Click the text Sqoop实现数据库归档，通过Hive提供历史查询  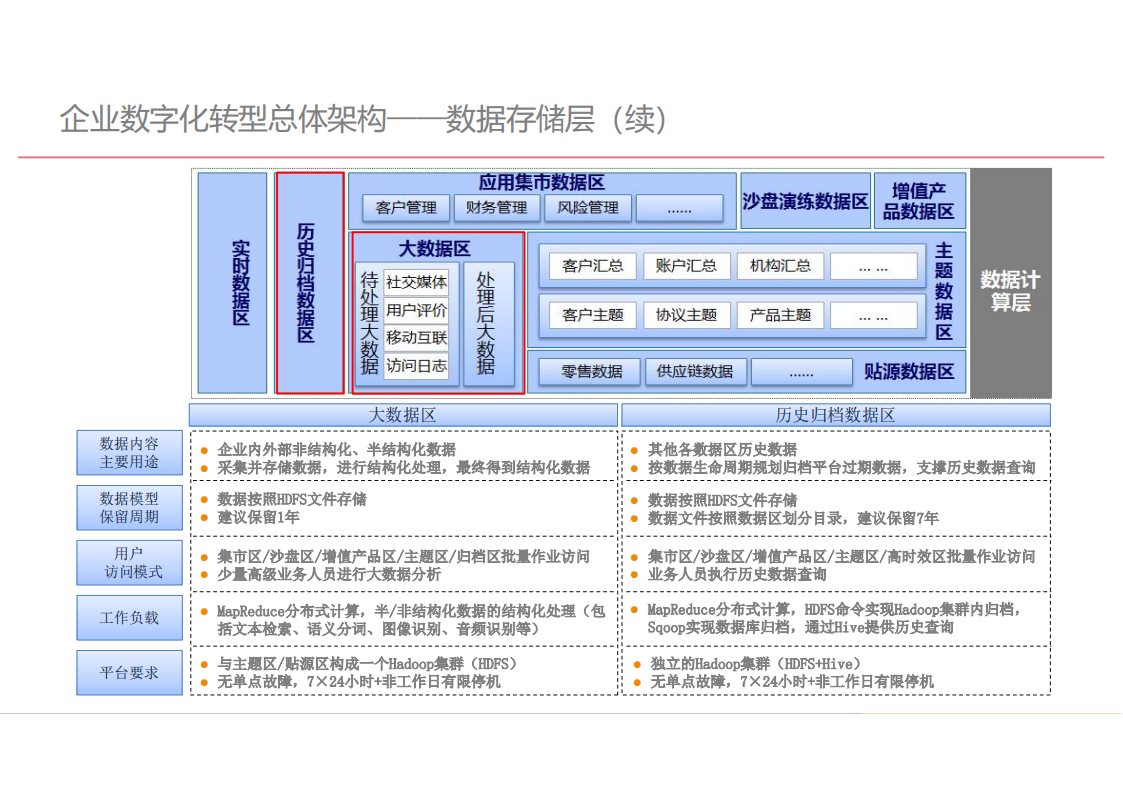pyautogui.click(x=800, y=627)
